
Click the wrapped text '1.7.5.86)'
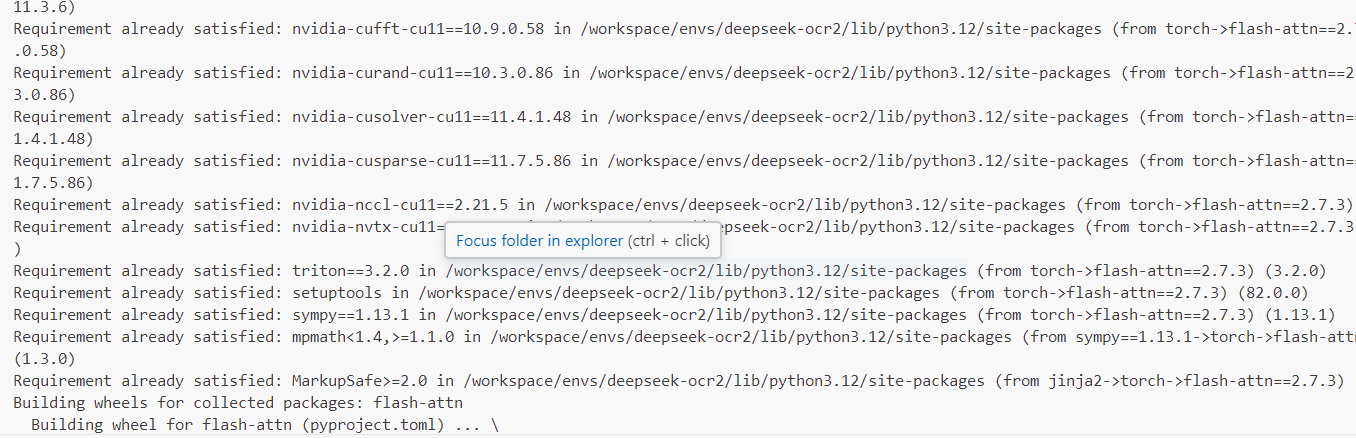[53, 182]
